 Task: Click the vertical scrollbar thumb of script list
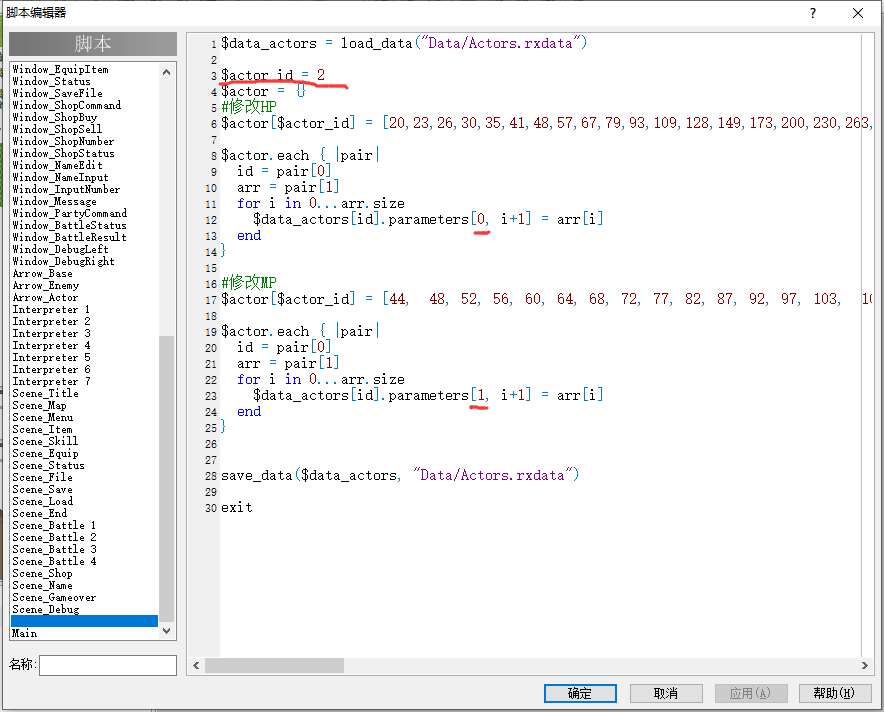pos(166,479)
